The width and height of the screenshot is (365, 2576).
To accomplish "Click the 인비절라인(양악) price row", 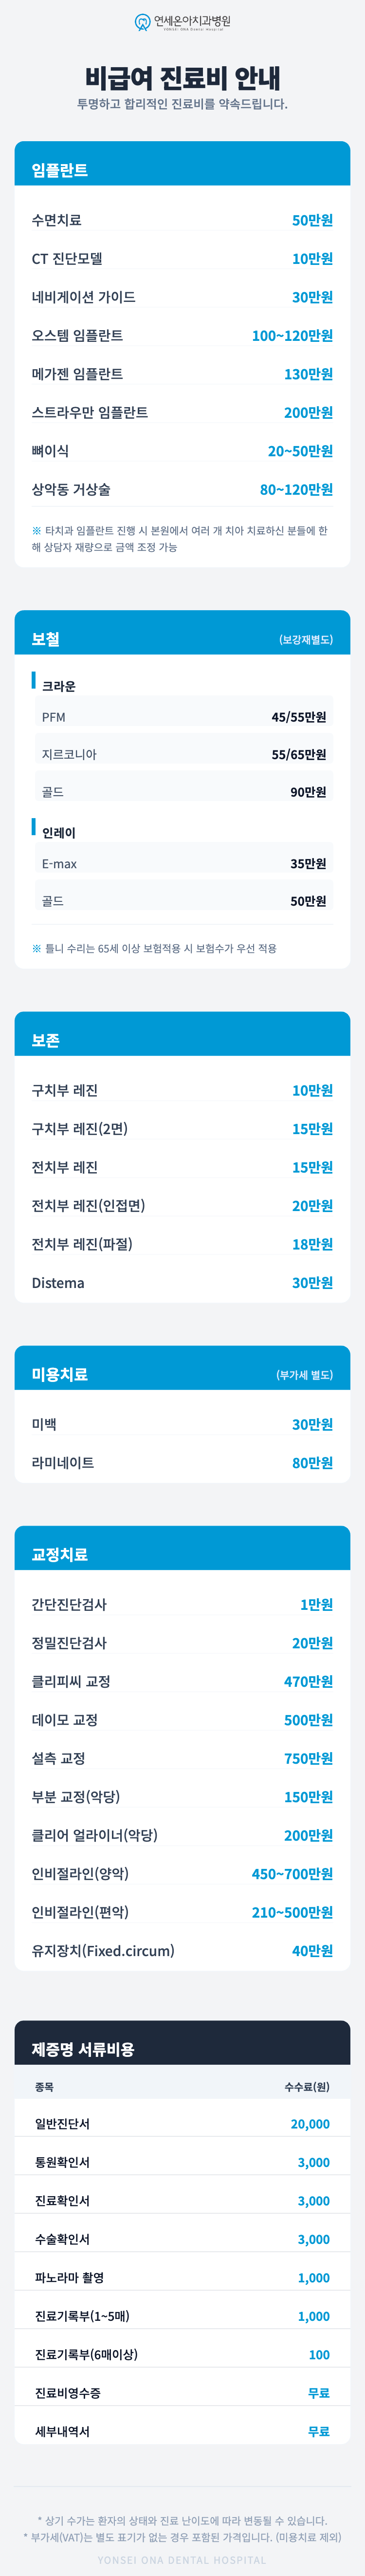I will coord(182,1874).
